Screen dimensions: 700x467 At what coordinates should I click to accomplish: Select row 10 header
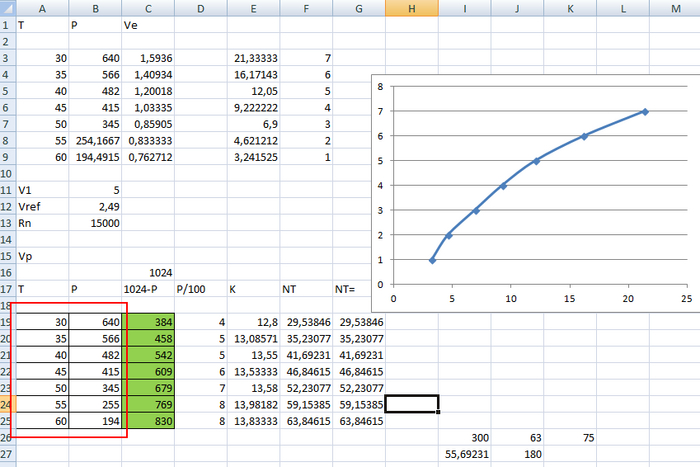[8, 174]
